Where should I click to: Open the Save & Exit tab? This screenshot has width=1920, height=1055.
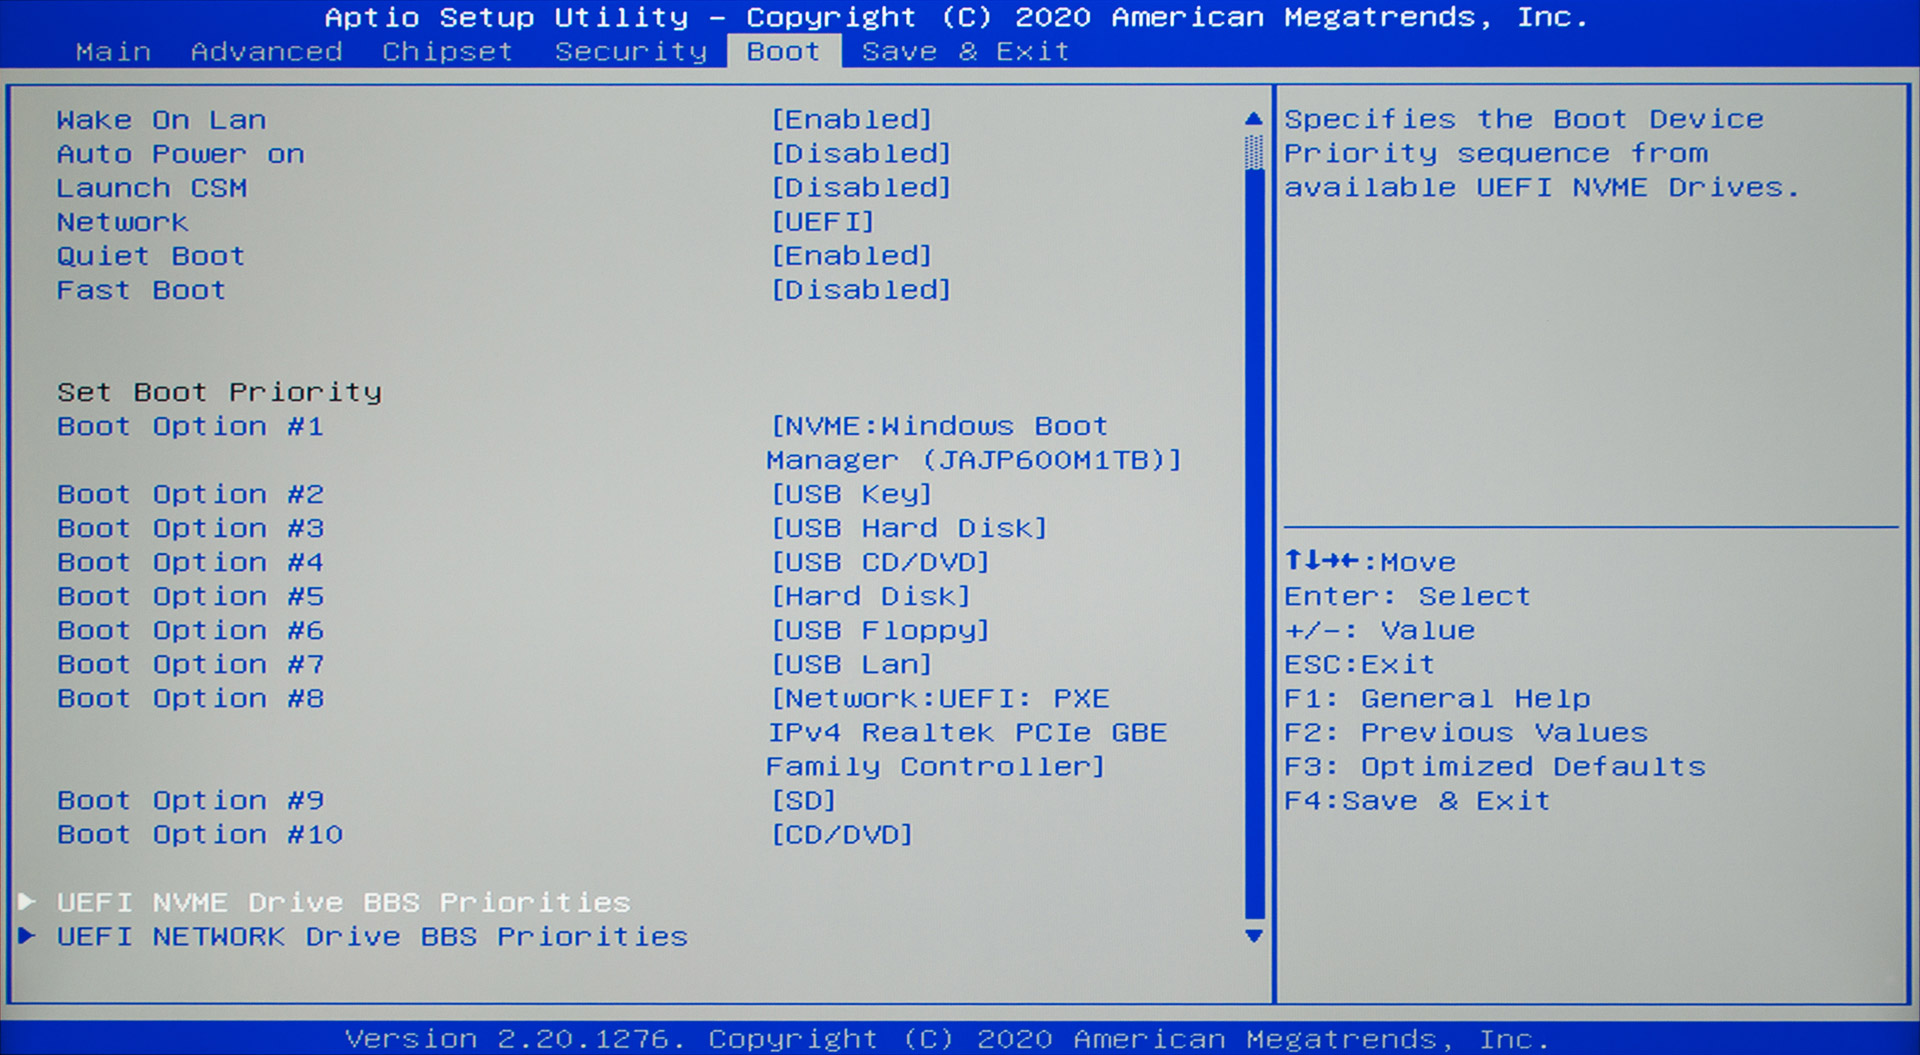(965, 52)
